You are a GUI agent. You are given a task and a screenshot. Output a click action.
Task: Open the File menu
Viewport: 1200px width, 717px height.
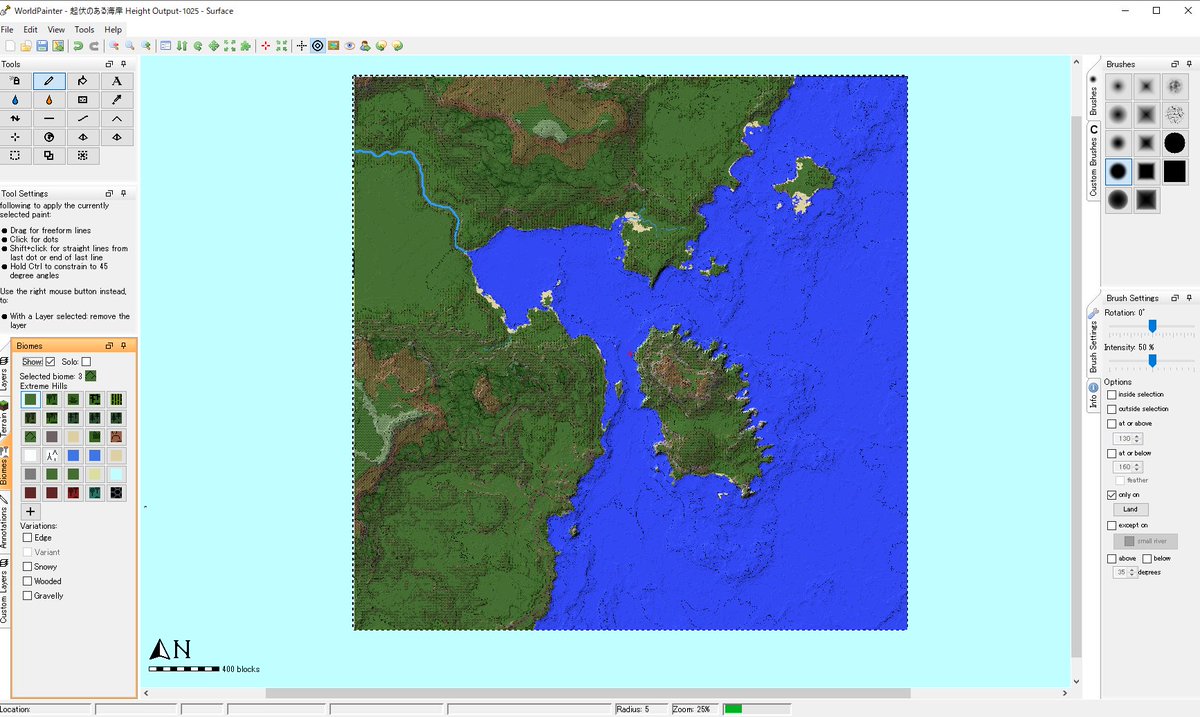click(7, 30)
